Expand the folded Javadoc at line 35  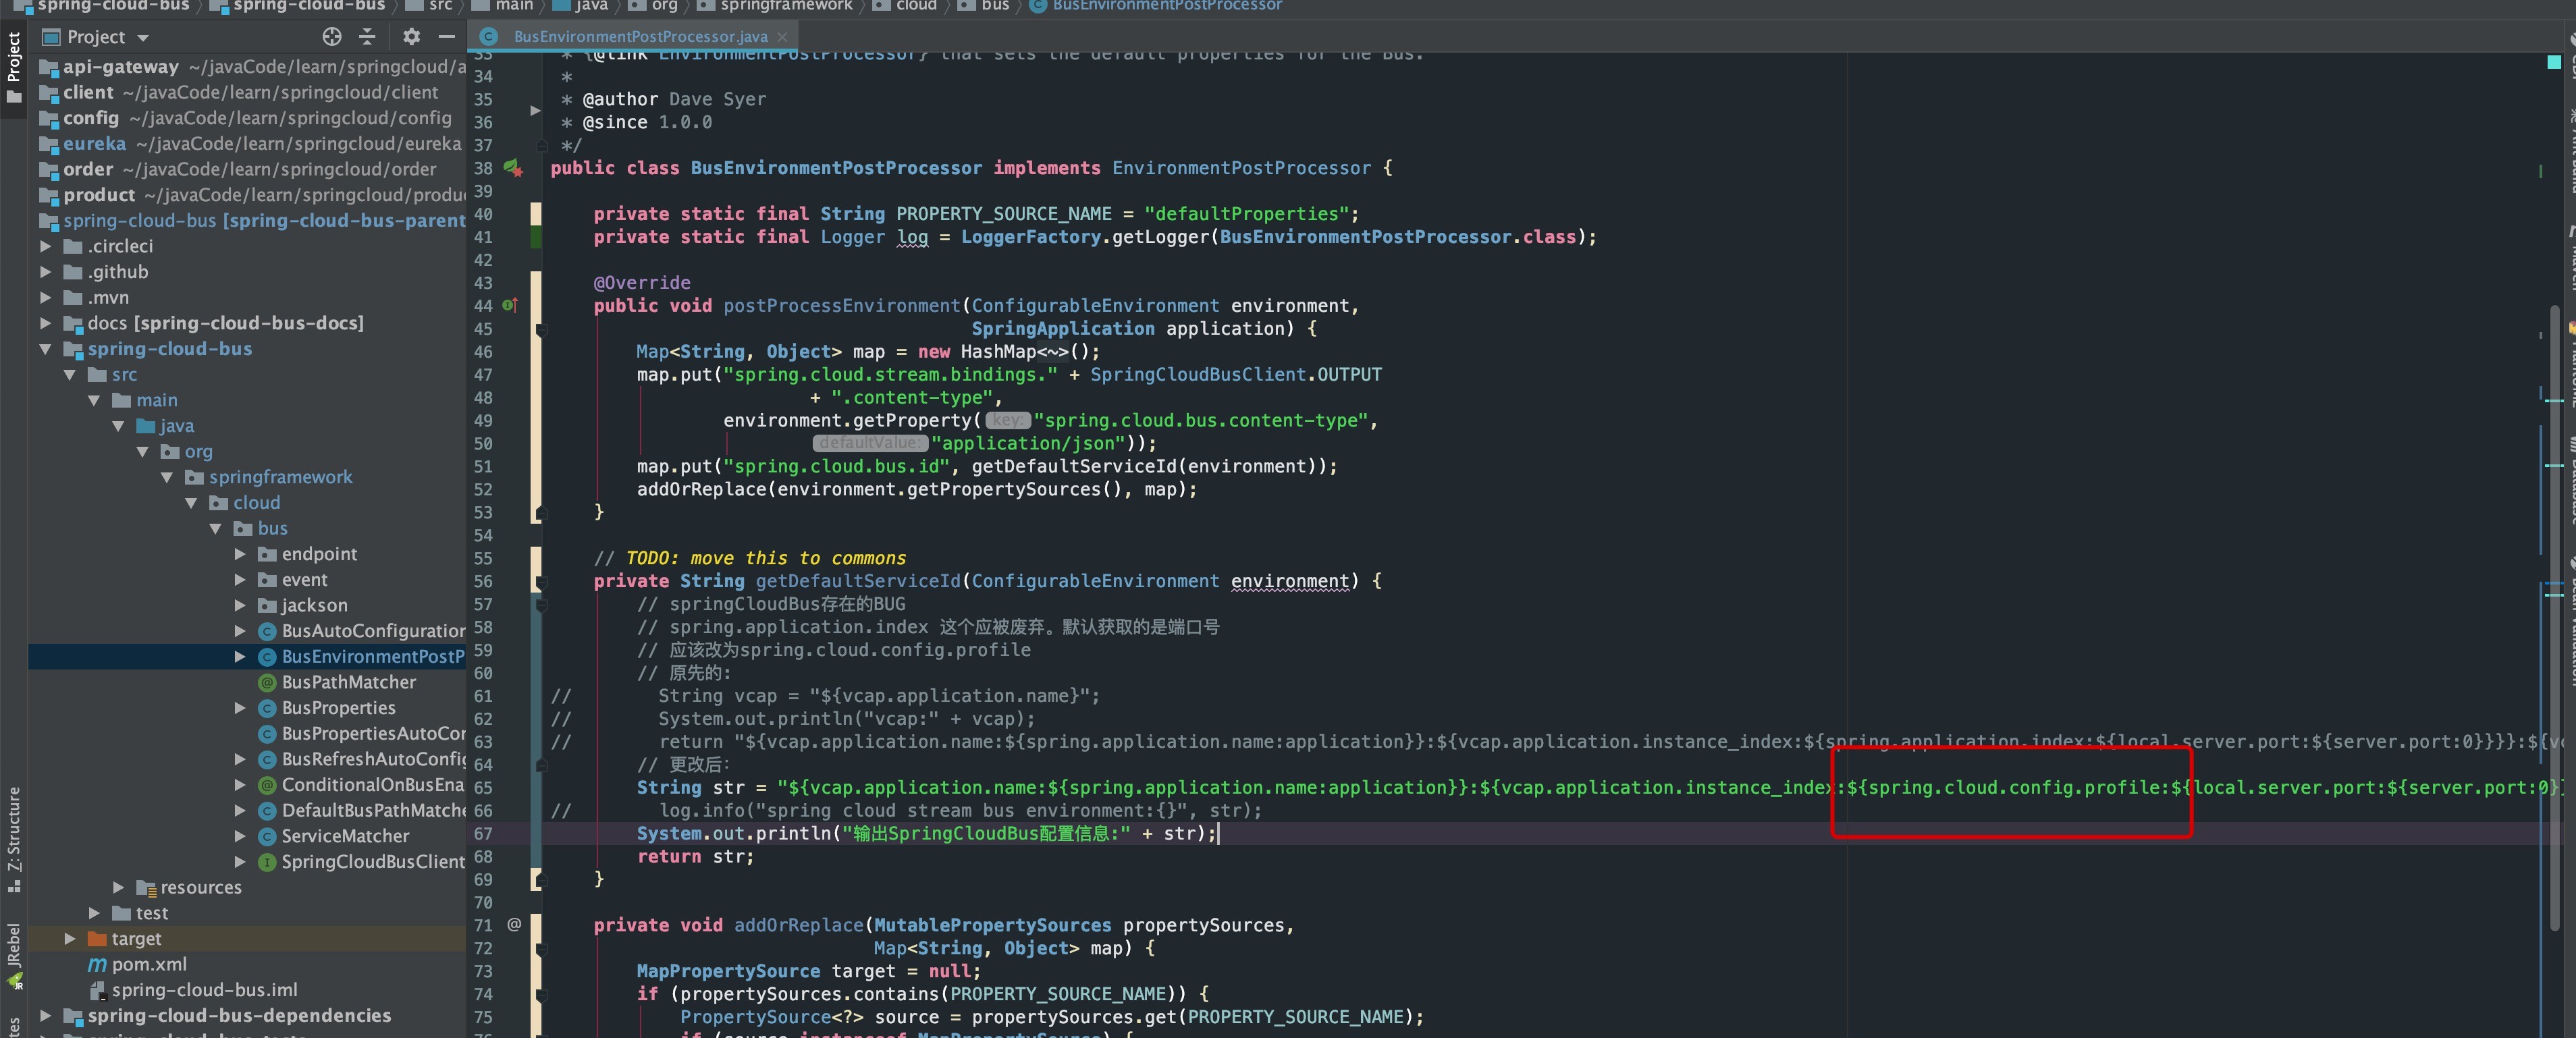pyautogui.click(x=536, y=111)
